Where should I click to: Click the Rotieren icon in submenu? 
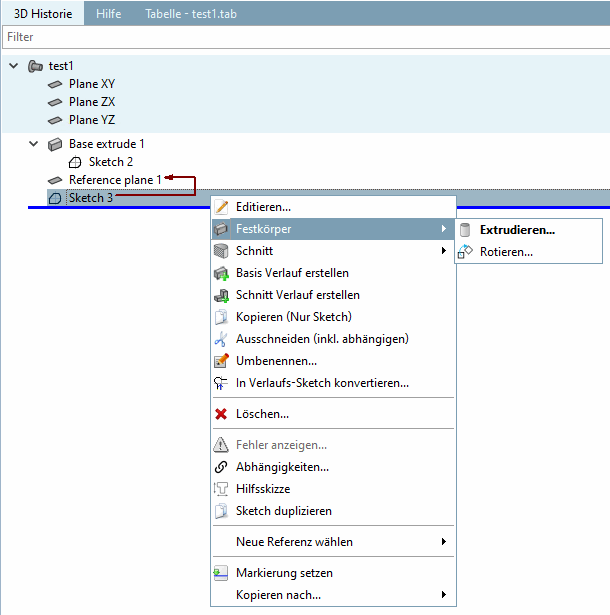coord(465,252)
